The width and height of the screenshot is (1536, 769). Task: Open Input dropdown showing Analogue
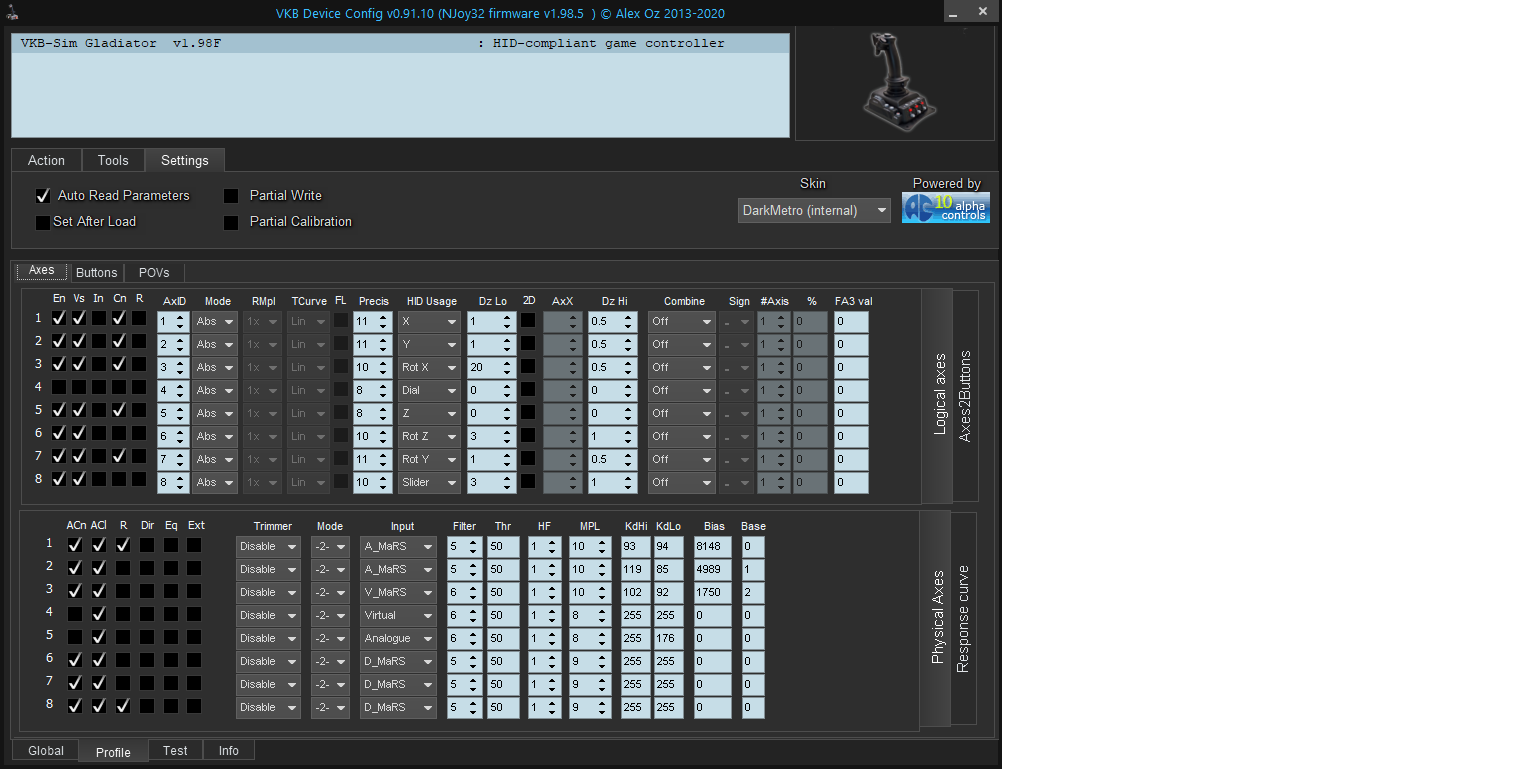coord(399,639)
